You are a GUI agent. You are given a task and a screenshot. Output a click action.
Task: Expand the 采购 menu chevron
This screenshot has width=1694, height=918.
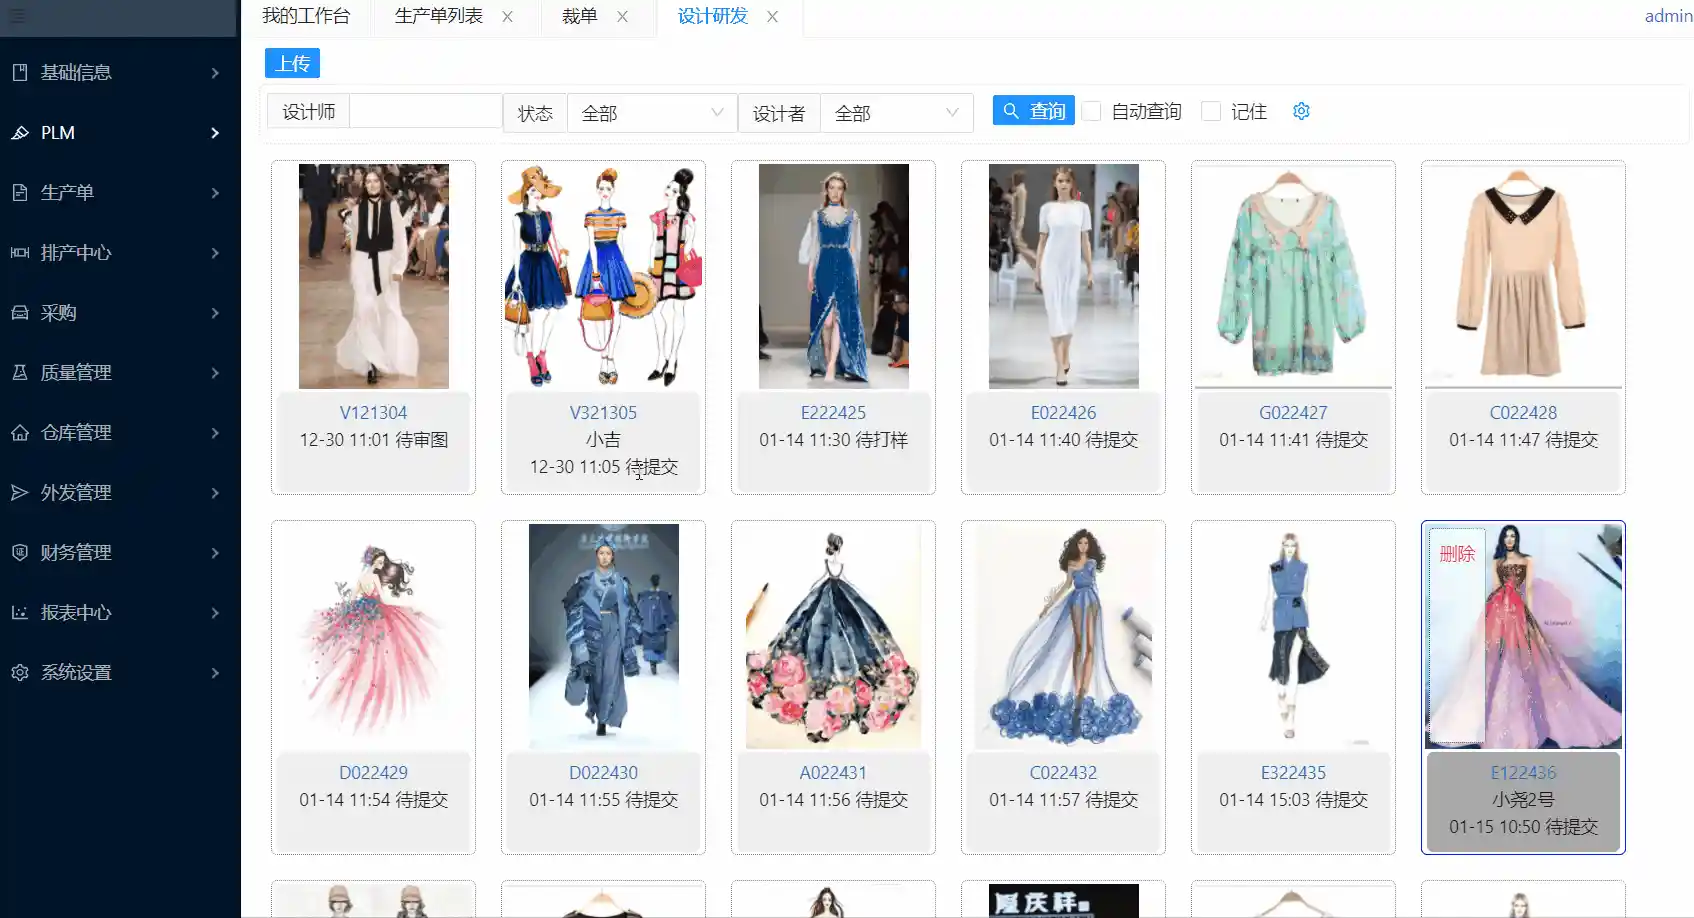tap(215, 312)
